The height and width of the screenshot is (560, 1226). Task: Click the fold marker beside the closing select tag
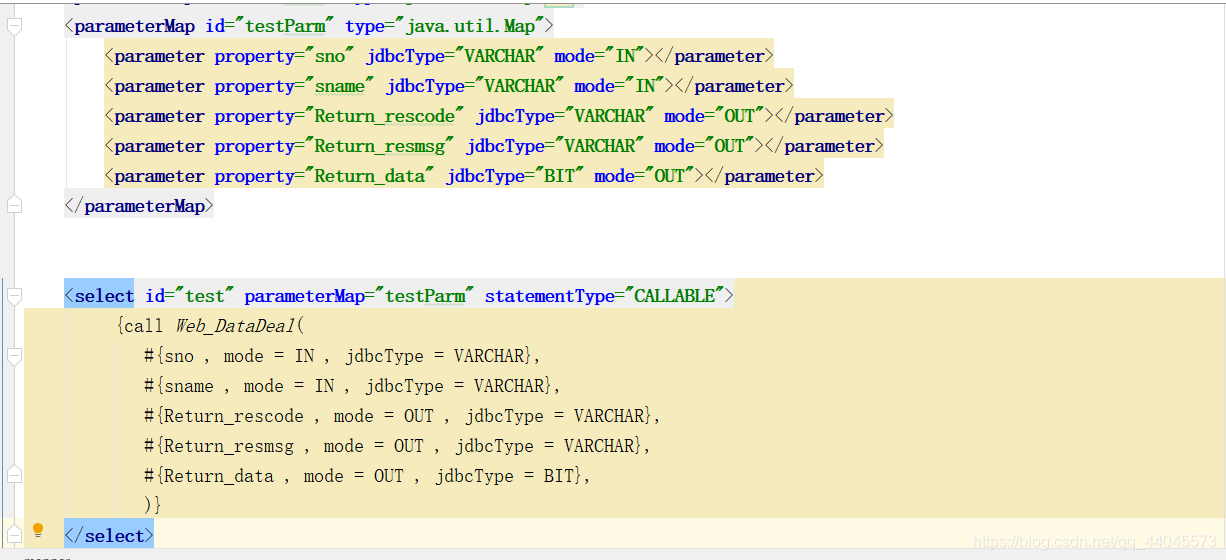click(14, 536)
